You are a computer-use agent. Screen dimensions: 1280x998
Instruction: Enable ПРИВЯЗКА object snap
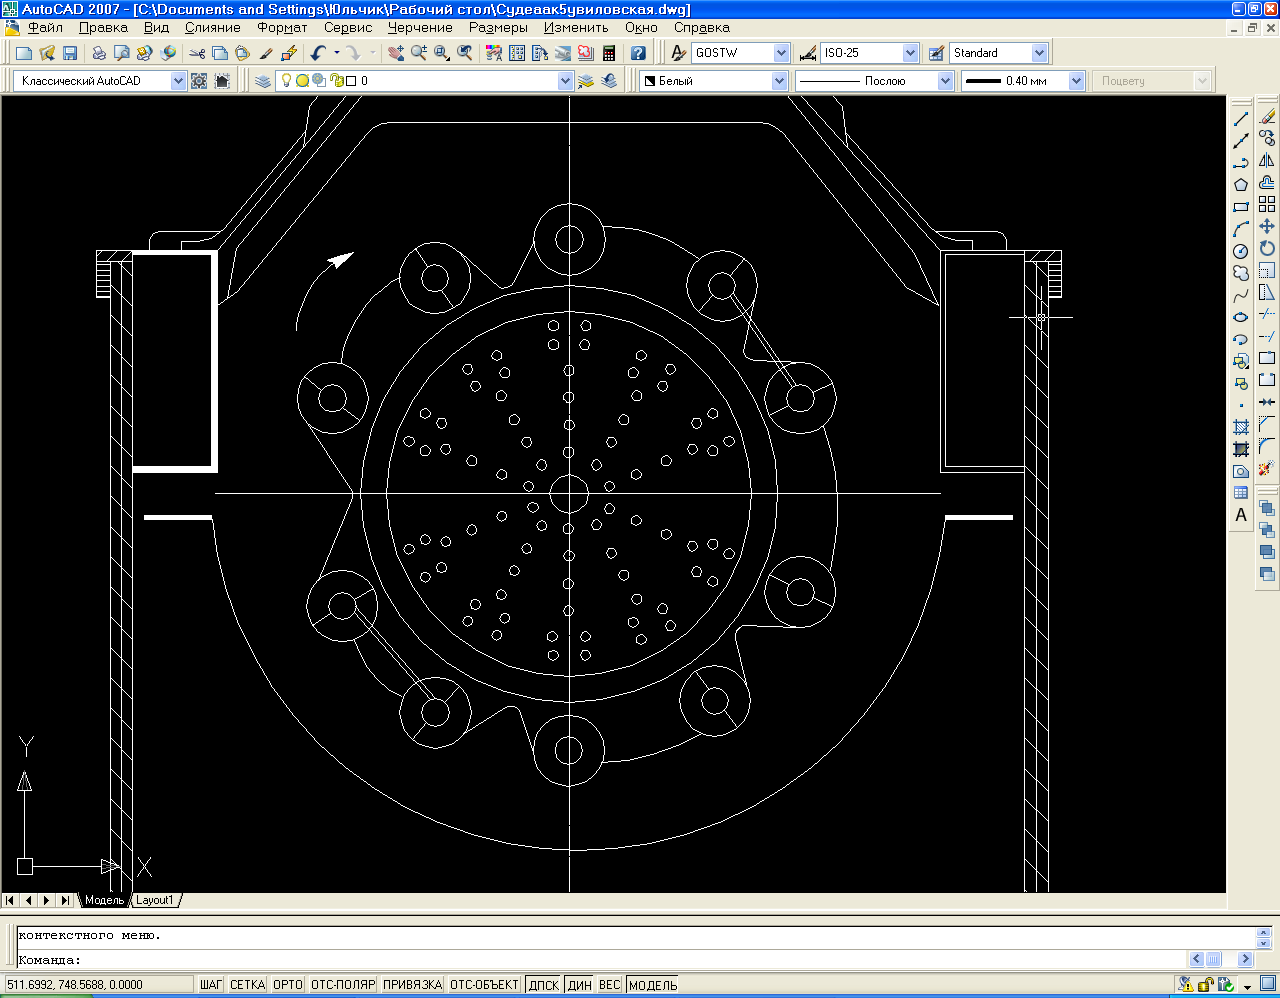tap(412, 985)
